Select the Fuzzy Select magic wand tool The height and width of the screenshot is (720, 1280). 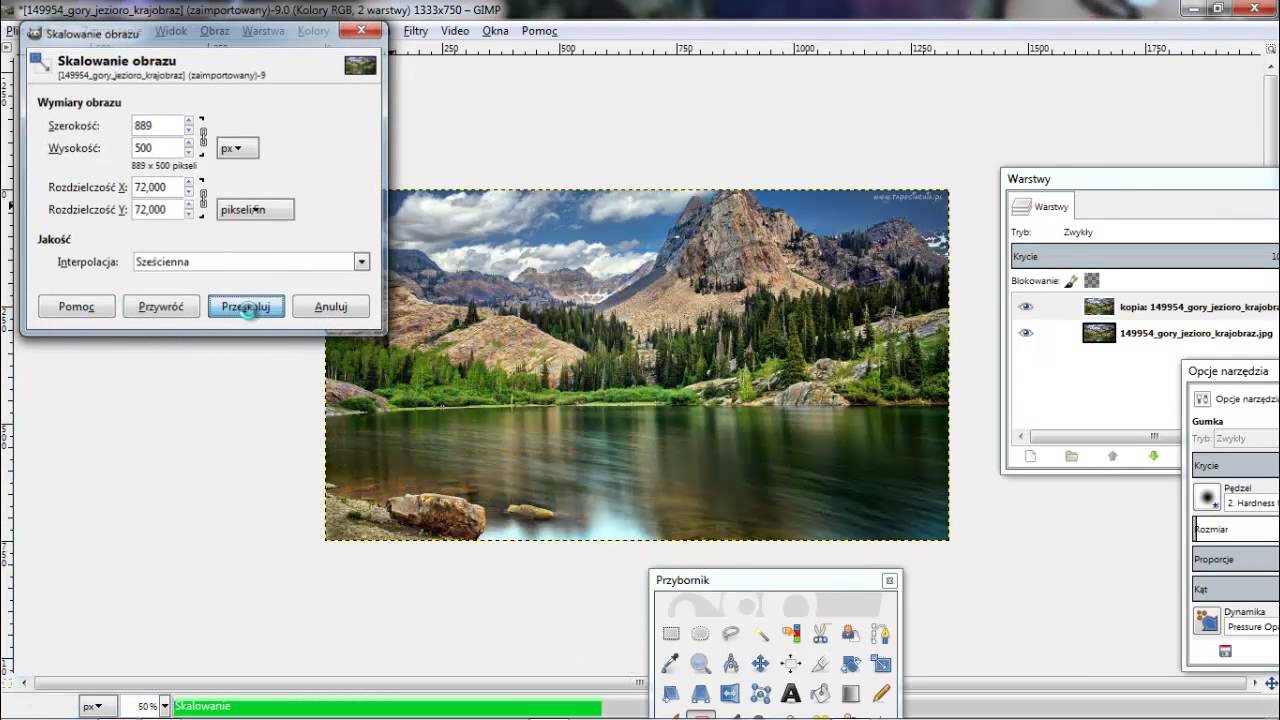(761, 633)
